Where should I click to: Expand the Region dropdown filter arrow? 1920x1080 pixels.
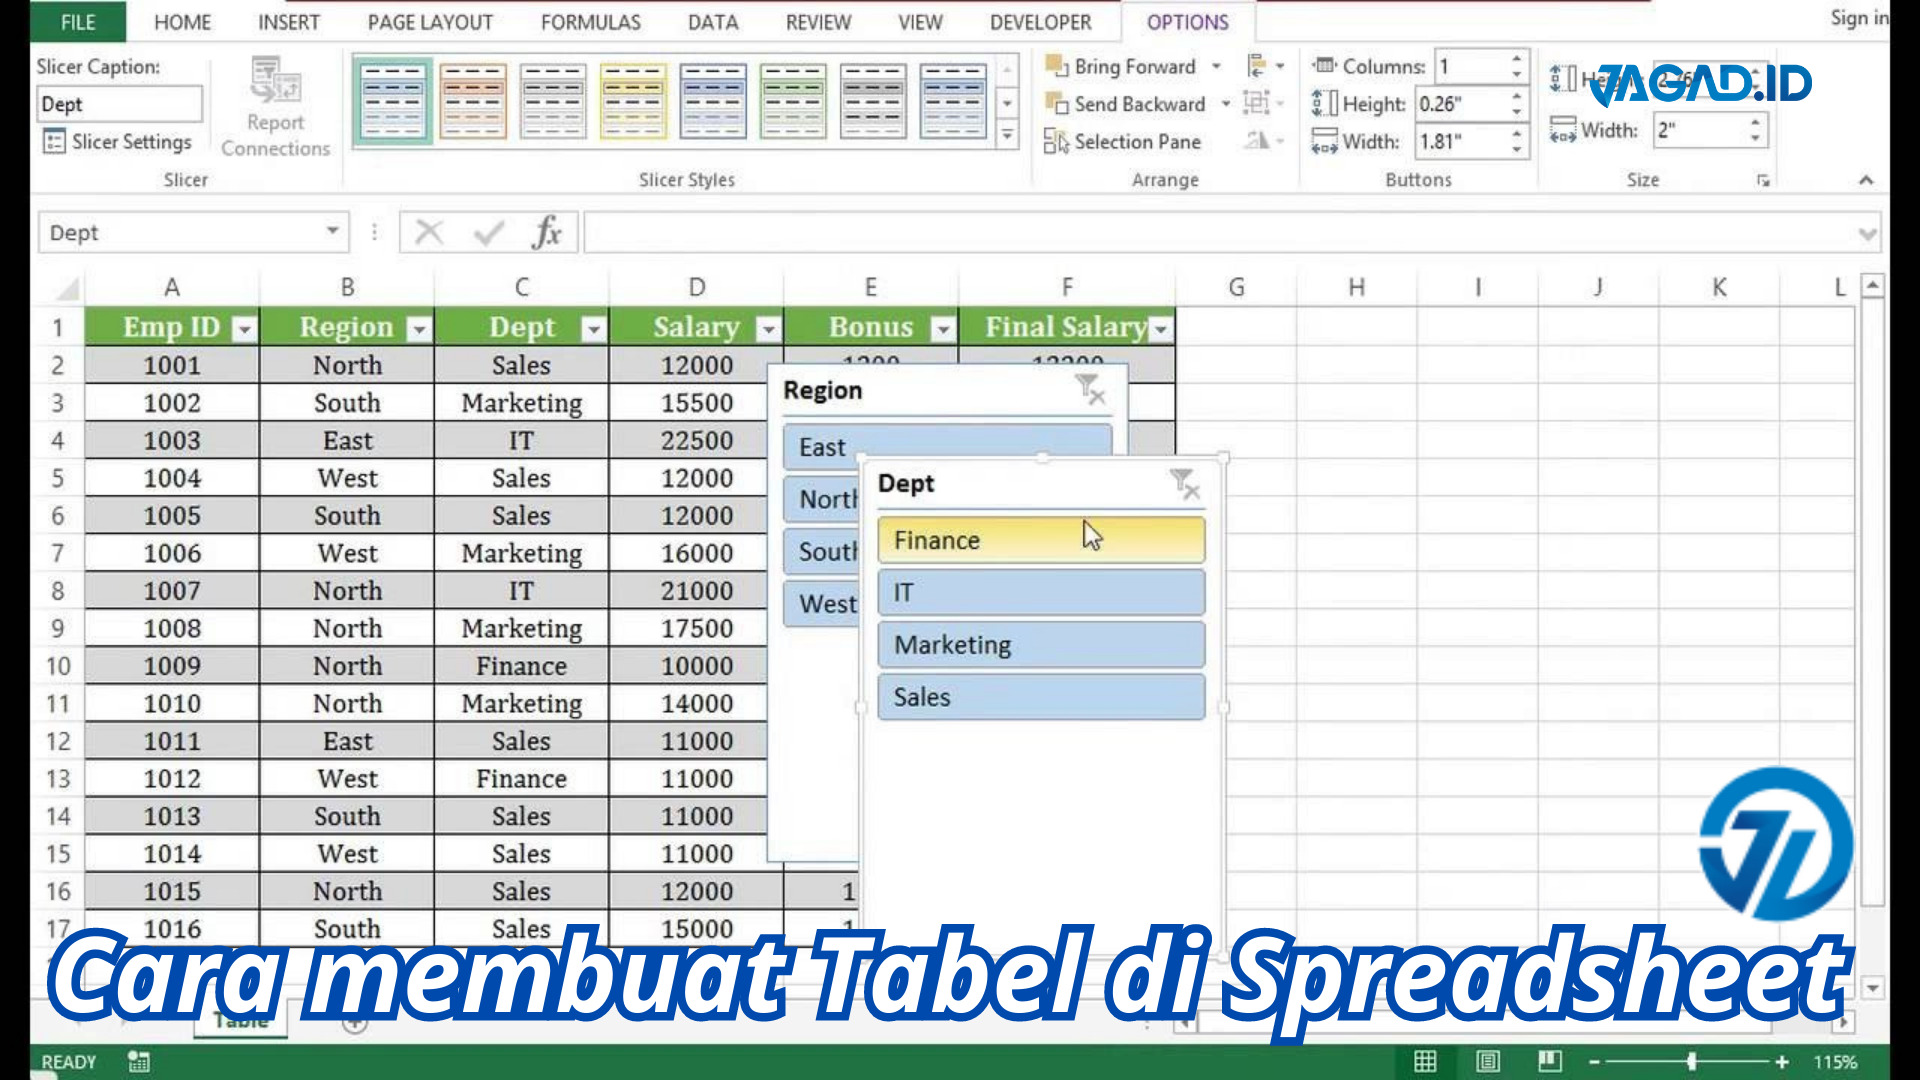(417, 327)
